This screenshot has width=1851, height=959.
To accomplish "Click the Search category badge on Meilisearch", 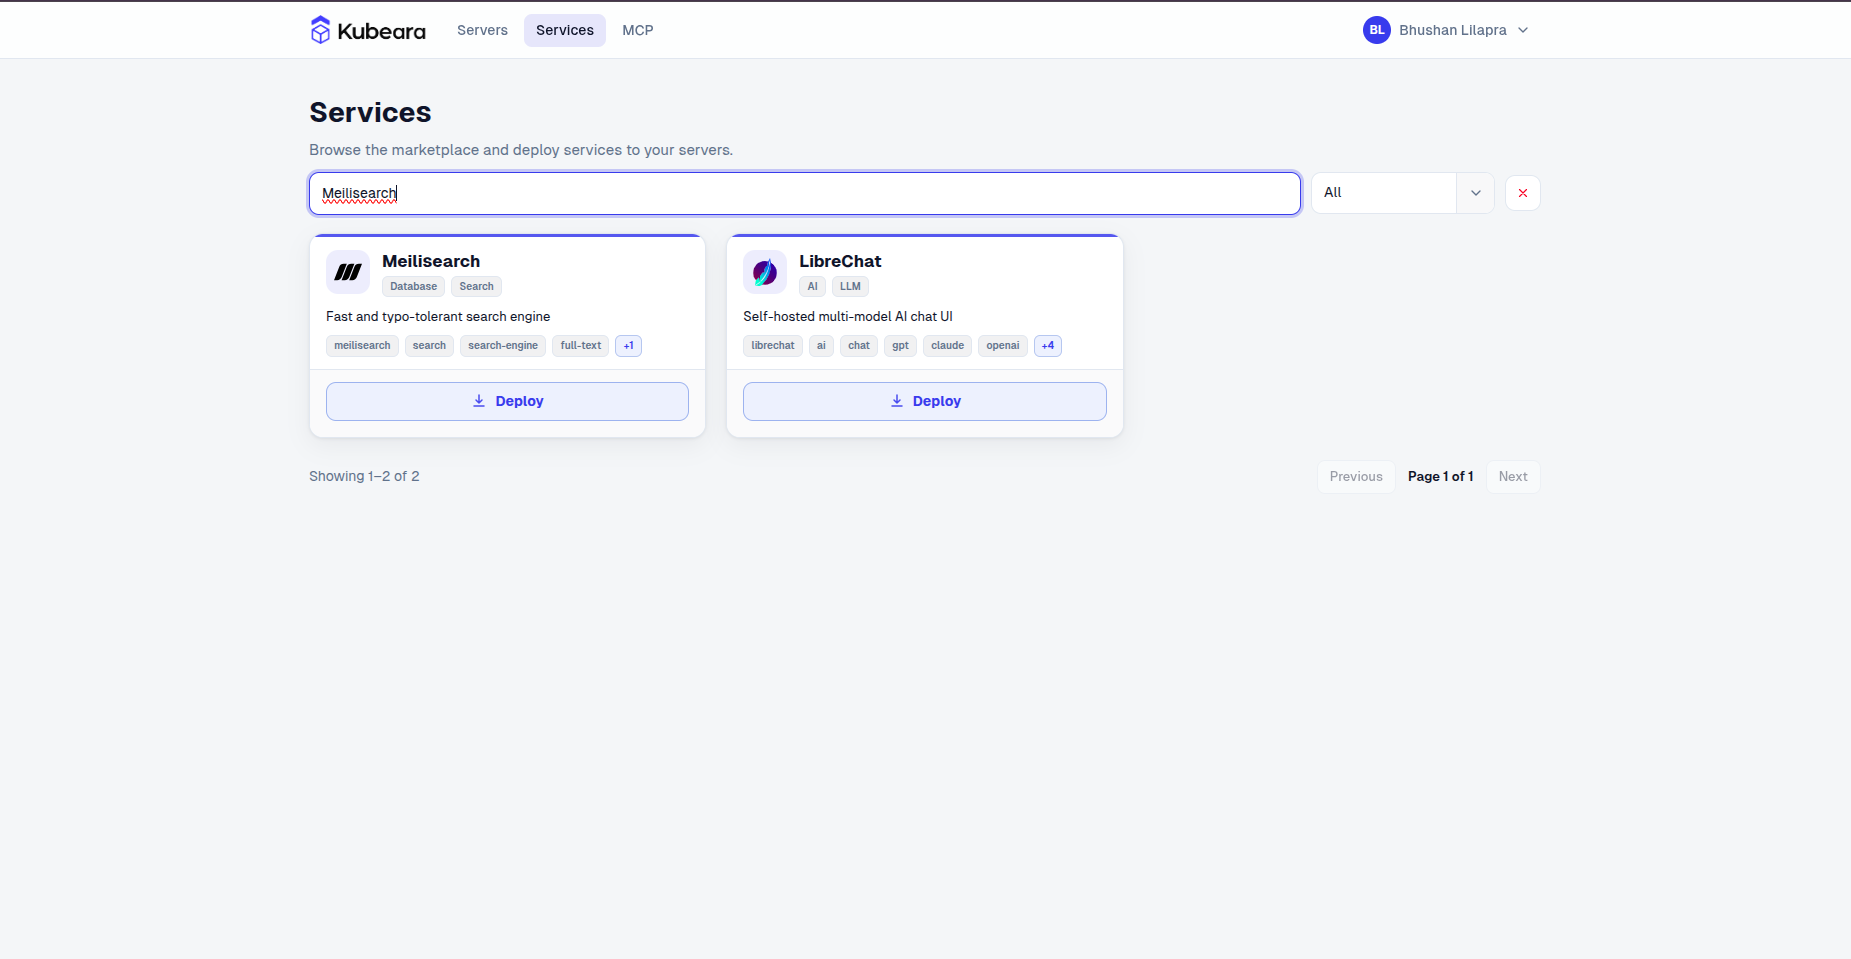I will pos(477,286).
